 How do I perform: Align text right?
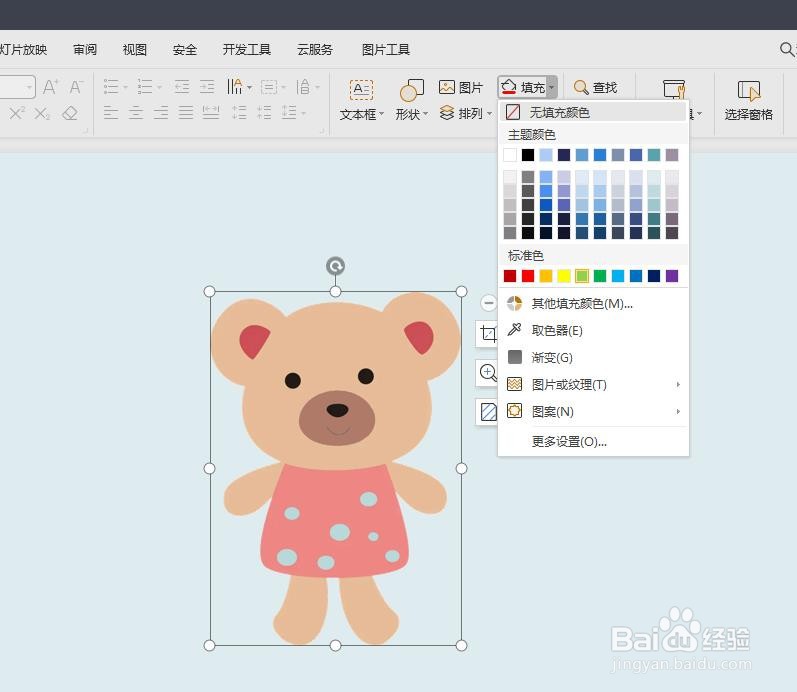pos(161,112)
